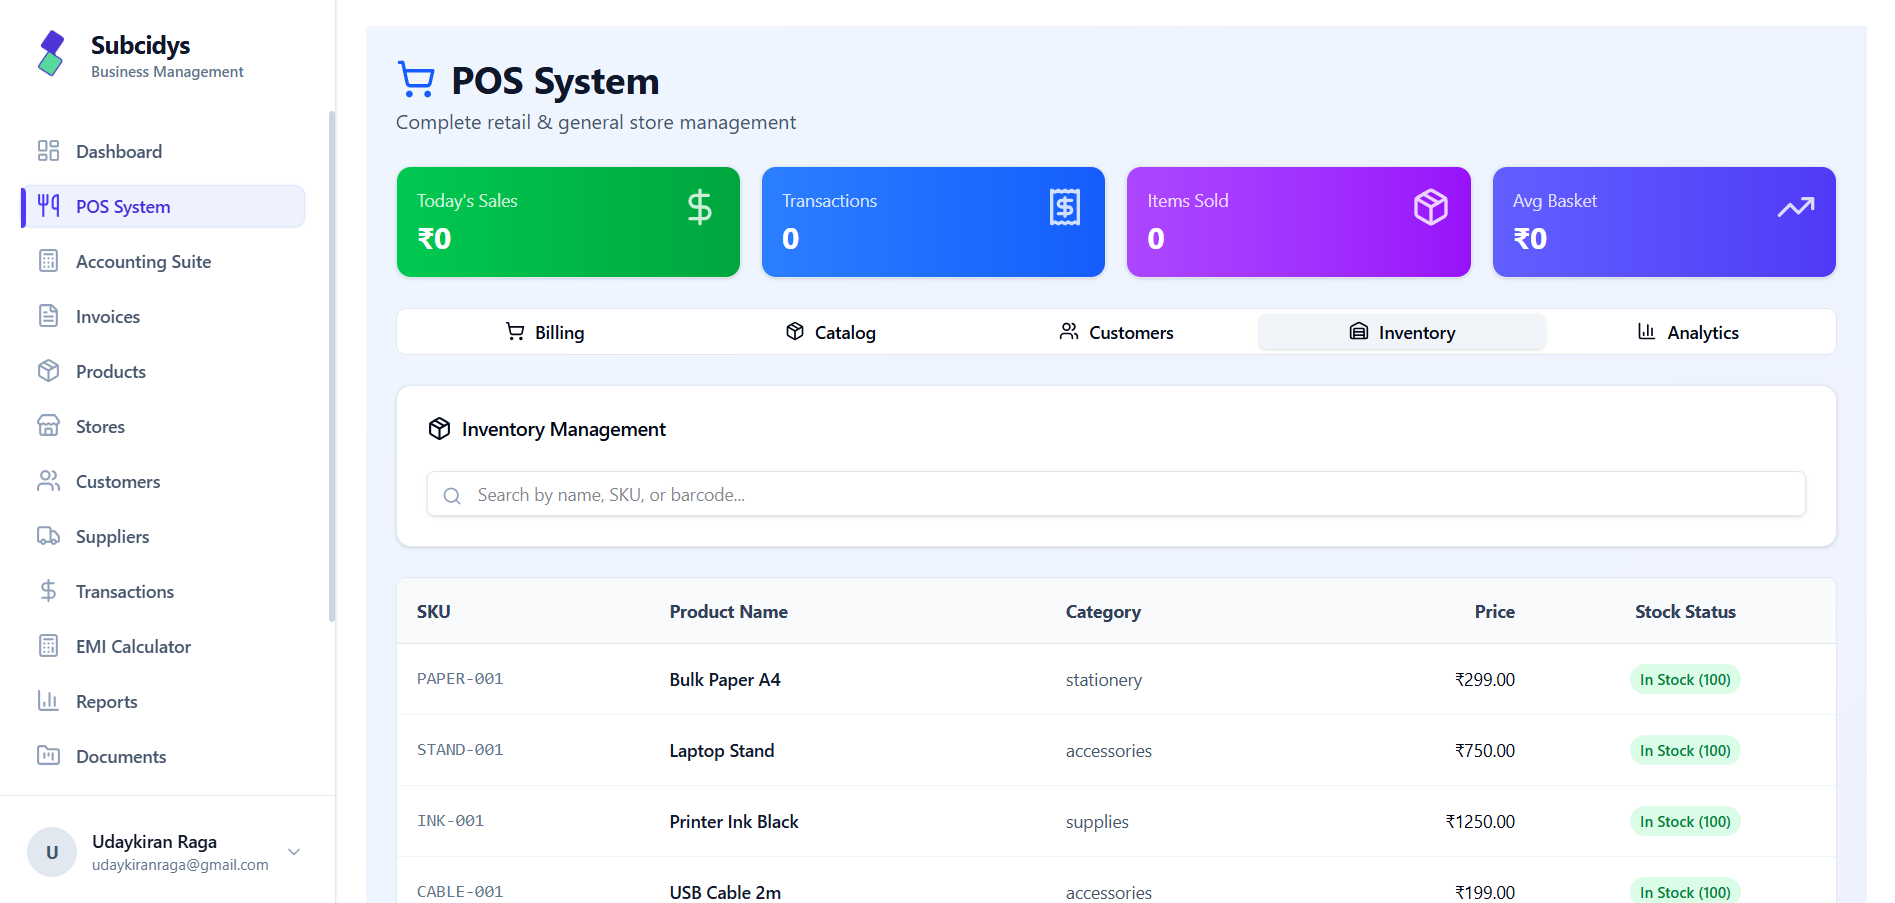The height and width of the screenshot is (903, 1895).
Task: Click the Accounting Suite calculator icon
Action: pos(48,261)
